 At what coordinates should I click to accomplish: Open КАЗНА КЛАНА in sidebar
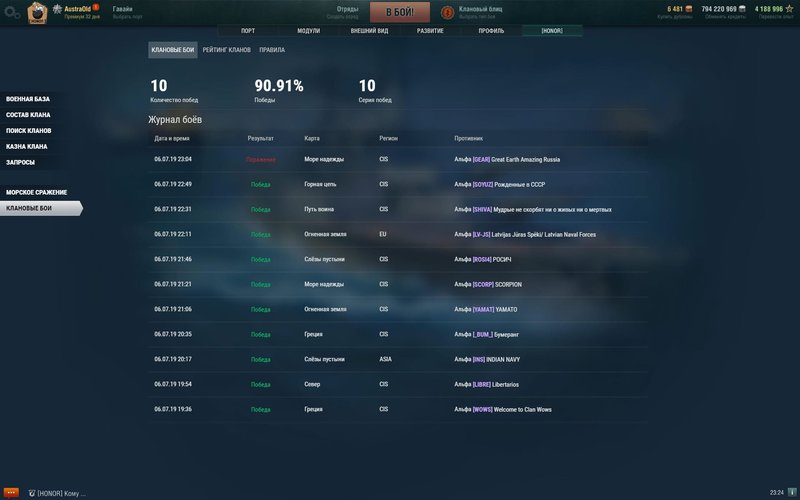pos(27,146)
